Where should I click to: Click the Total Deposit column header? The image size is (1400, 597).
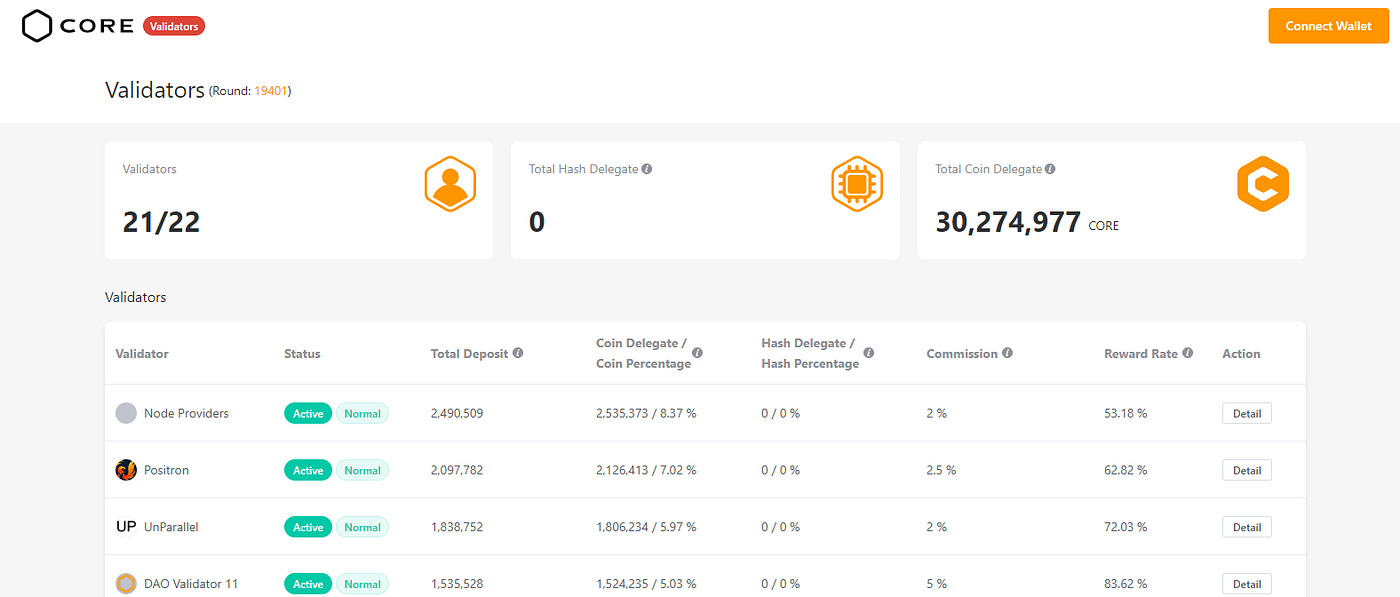coord(470,354)
